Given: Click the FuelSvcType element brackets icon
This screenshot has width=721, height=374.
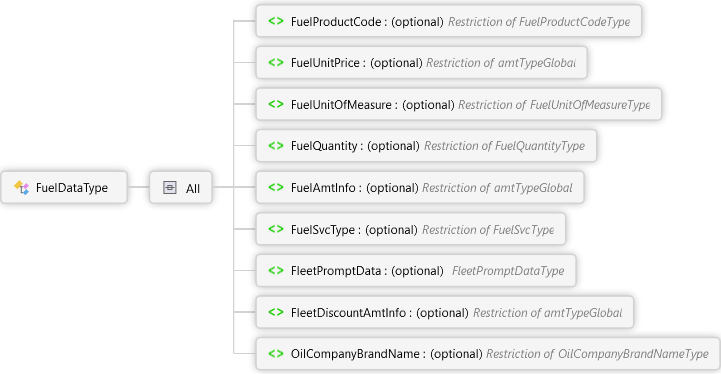Looking at the screenshot, I should (x=276, y=229).
